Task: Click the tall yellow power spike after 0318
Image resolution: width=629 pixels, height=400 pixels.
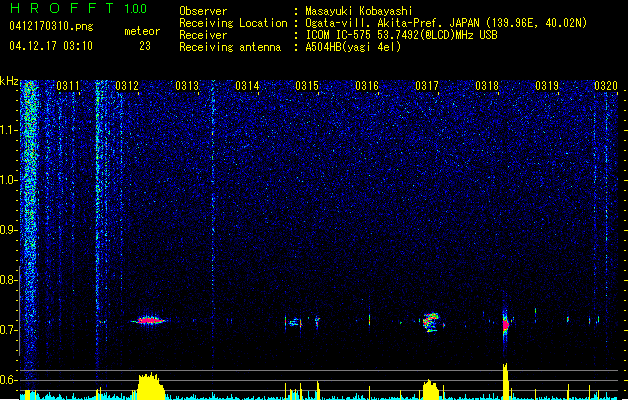Action: pos(505,382)
